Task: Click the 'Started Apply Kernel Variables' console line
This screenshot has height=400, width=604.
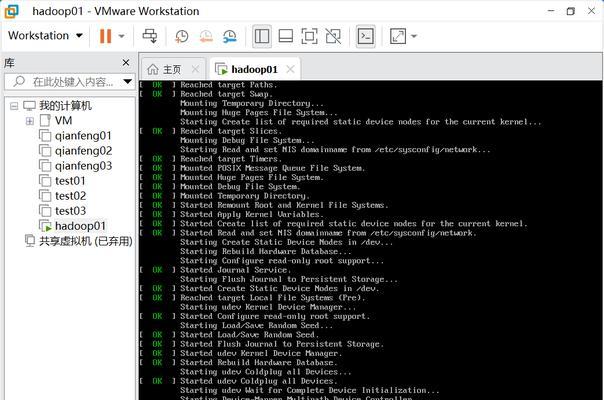Action: (252, 214)
